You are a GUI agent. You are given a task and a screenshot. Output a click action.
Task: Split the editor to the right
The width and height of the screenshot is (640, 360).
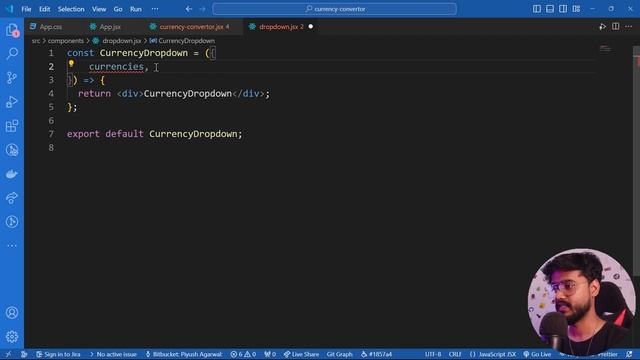616,27
